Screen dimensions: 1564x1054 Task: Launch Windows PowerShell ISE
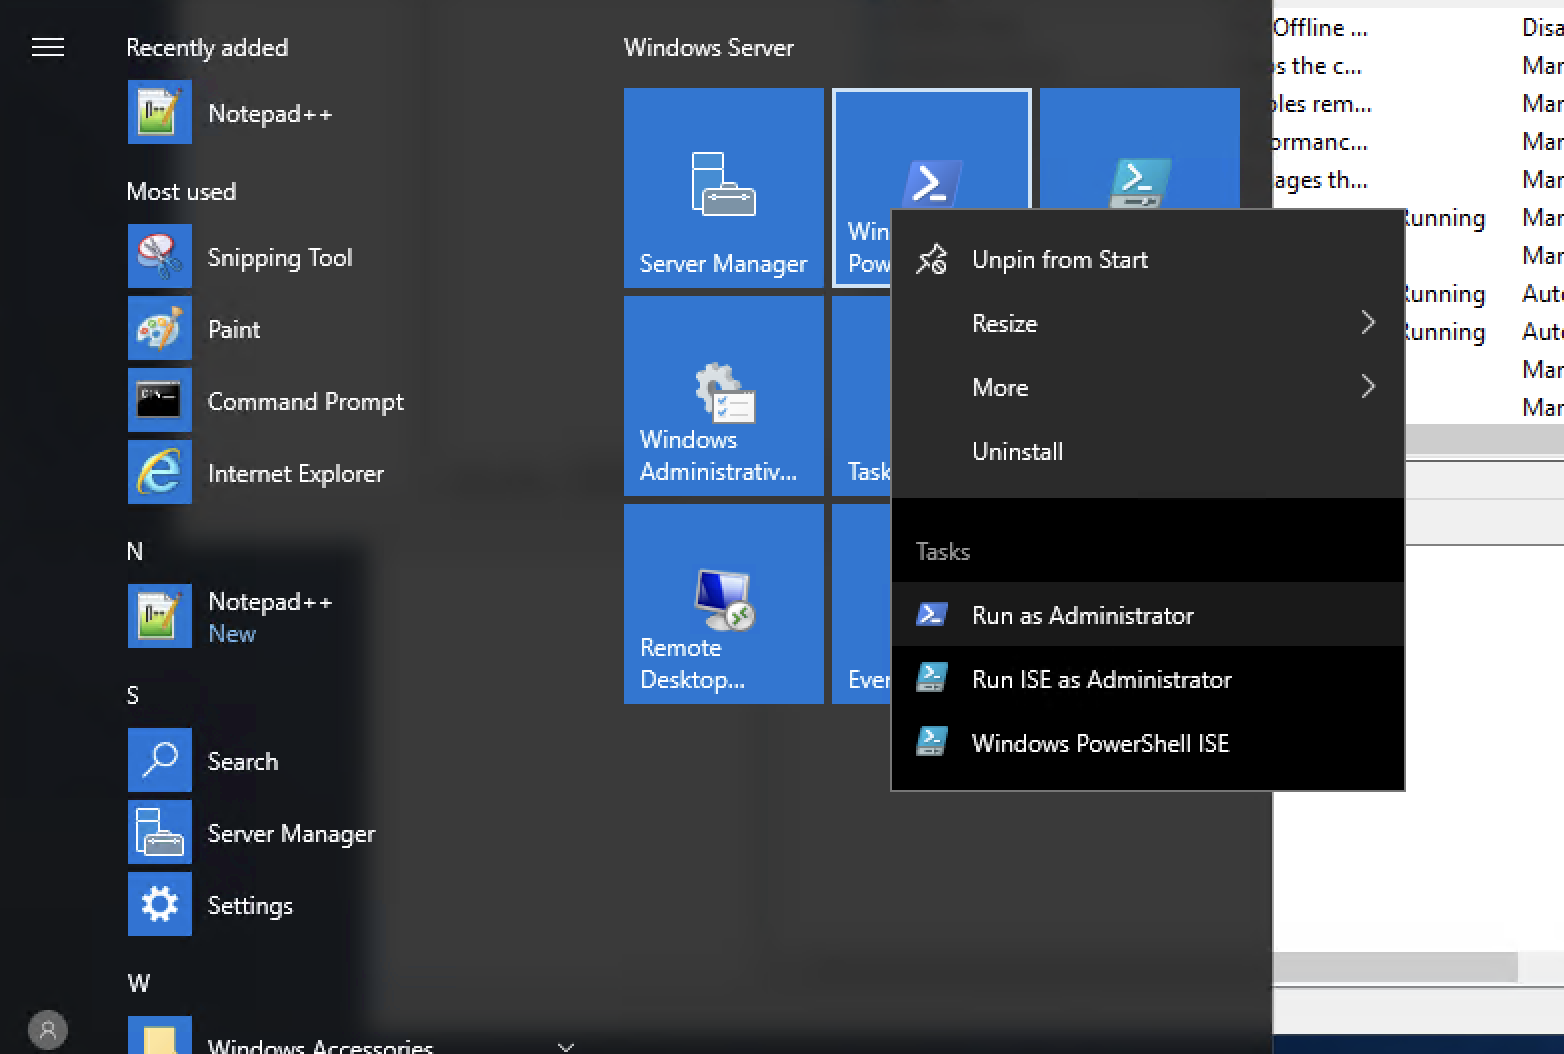tap(1100, 743)
